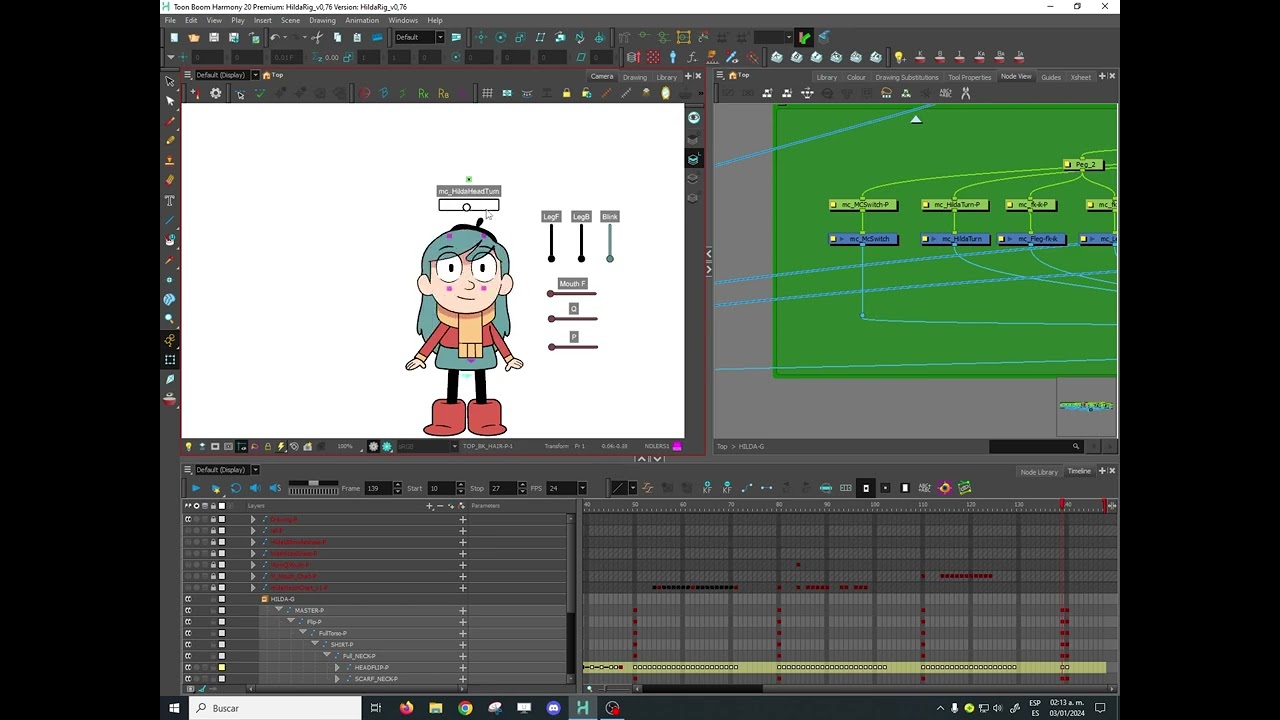This screenshot has height=720, width=1280.
Task: Collapse the MASTER-P layer
Action: 279,610
